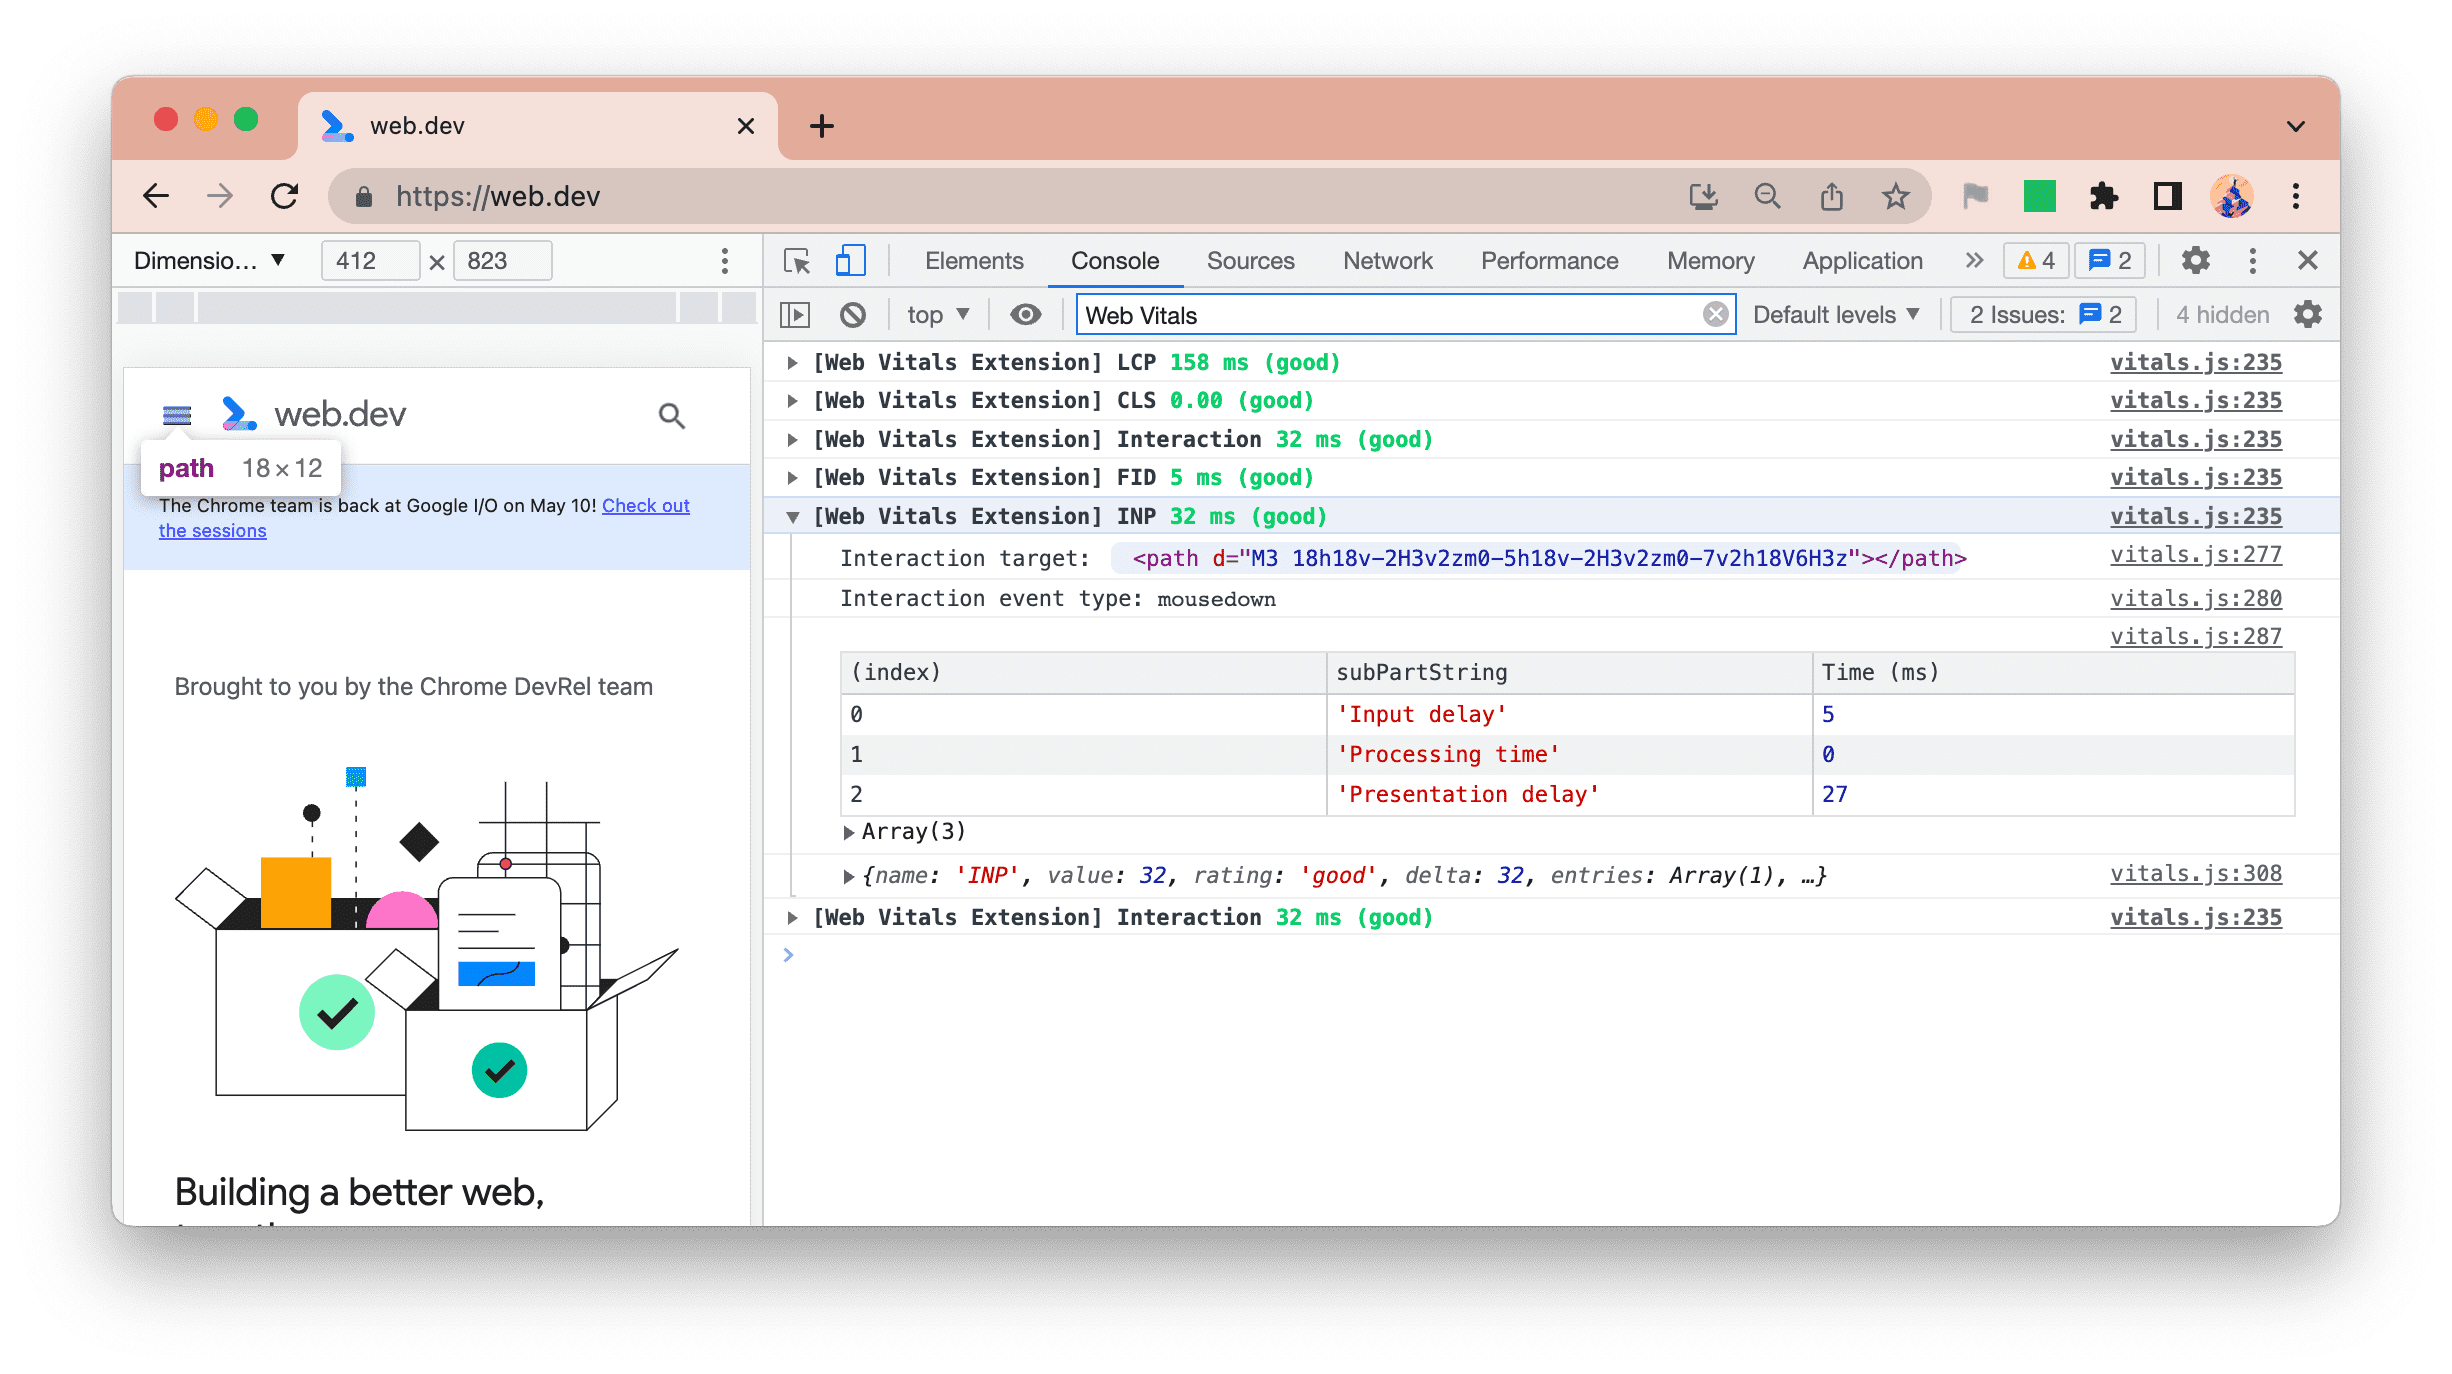Toggle the log filter eye icon
The height and width of the screenshot is (1374, 2452).
pyautogui.click(x=1024, y=315)
